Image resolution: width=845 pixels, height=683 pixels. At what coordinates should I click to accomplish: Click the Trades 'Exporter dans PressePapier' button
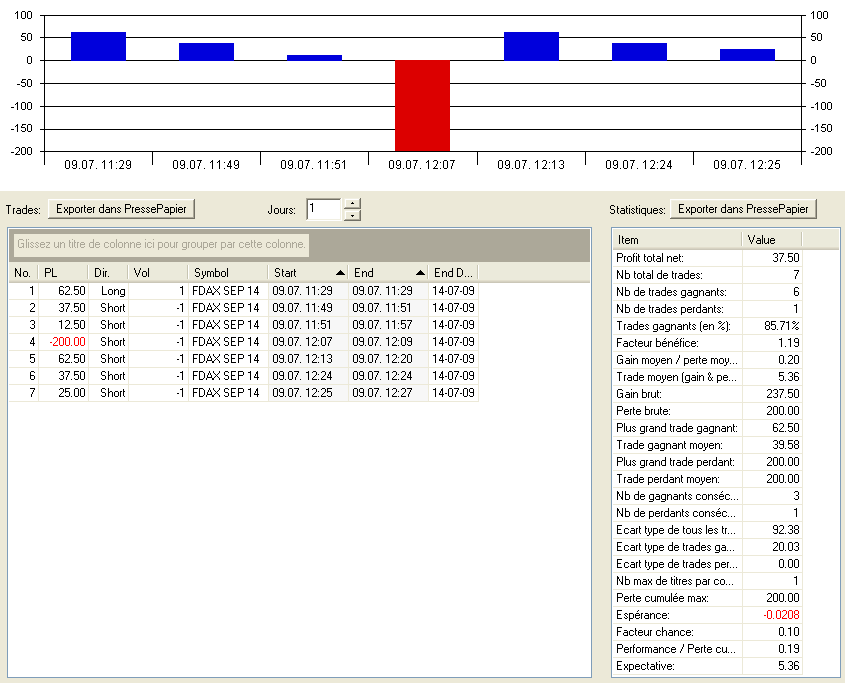coord(122,209)
